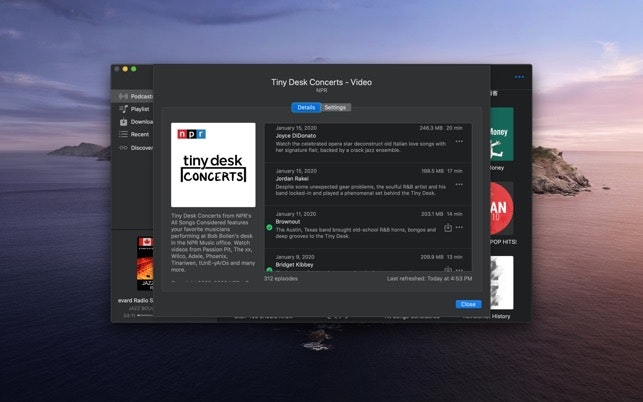Click the red POP HITS thumbnail behind the dialog
Viewport: 643px width, 402px height.
[x=502, y=208]
